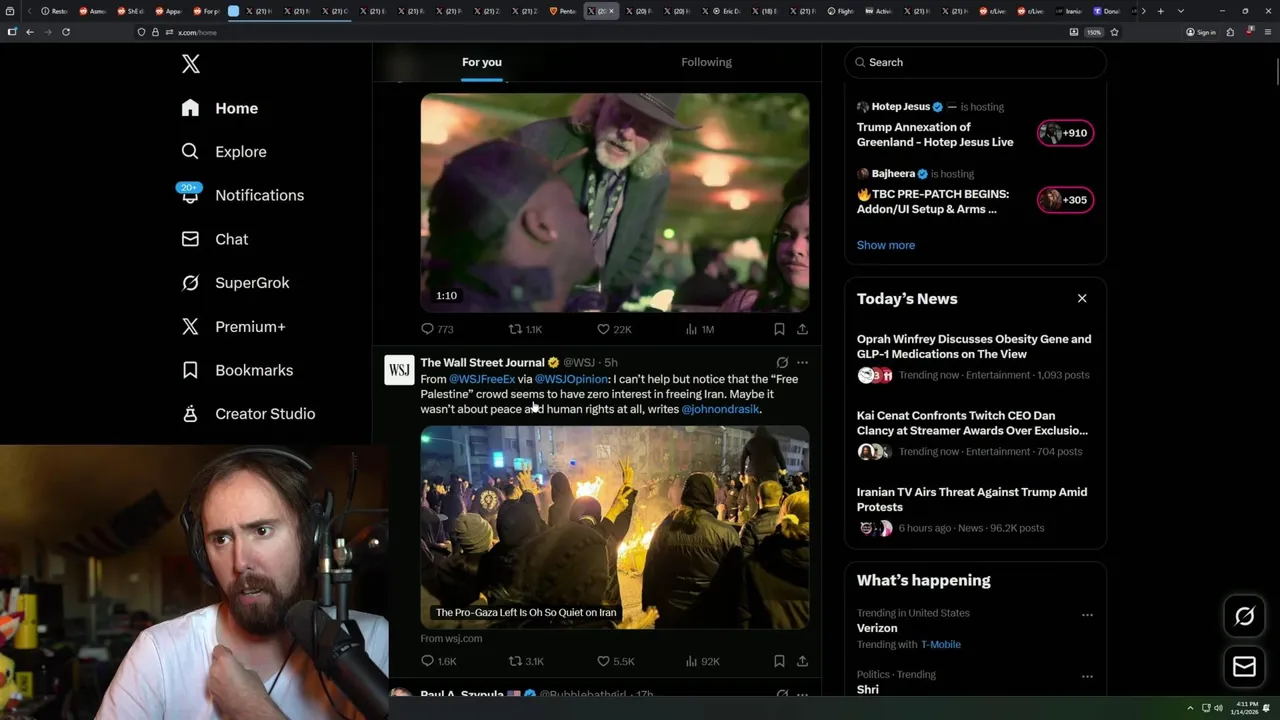Open the floating Messages button
The width and height of the screenshot is (1280, 720).
coord(1244,666)
